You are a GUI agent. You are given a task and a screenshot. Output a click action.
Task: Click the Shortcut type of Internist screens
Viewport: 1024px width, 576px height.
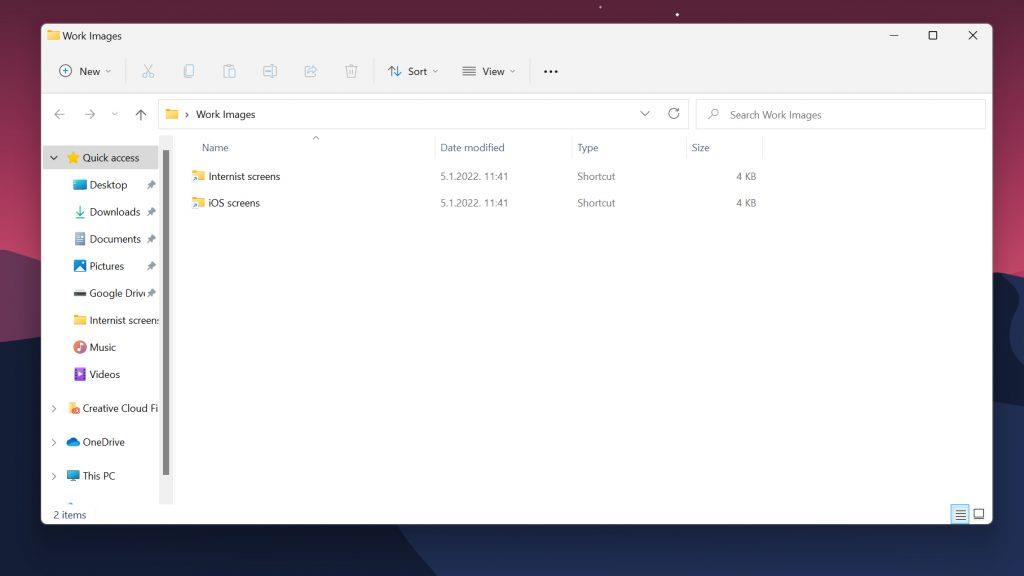click(596, 176)
